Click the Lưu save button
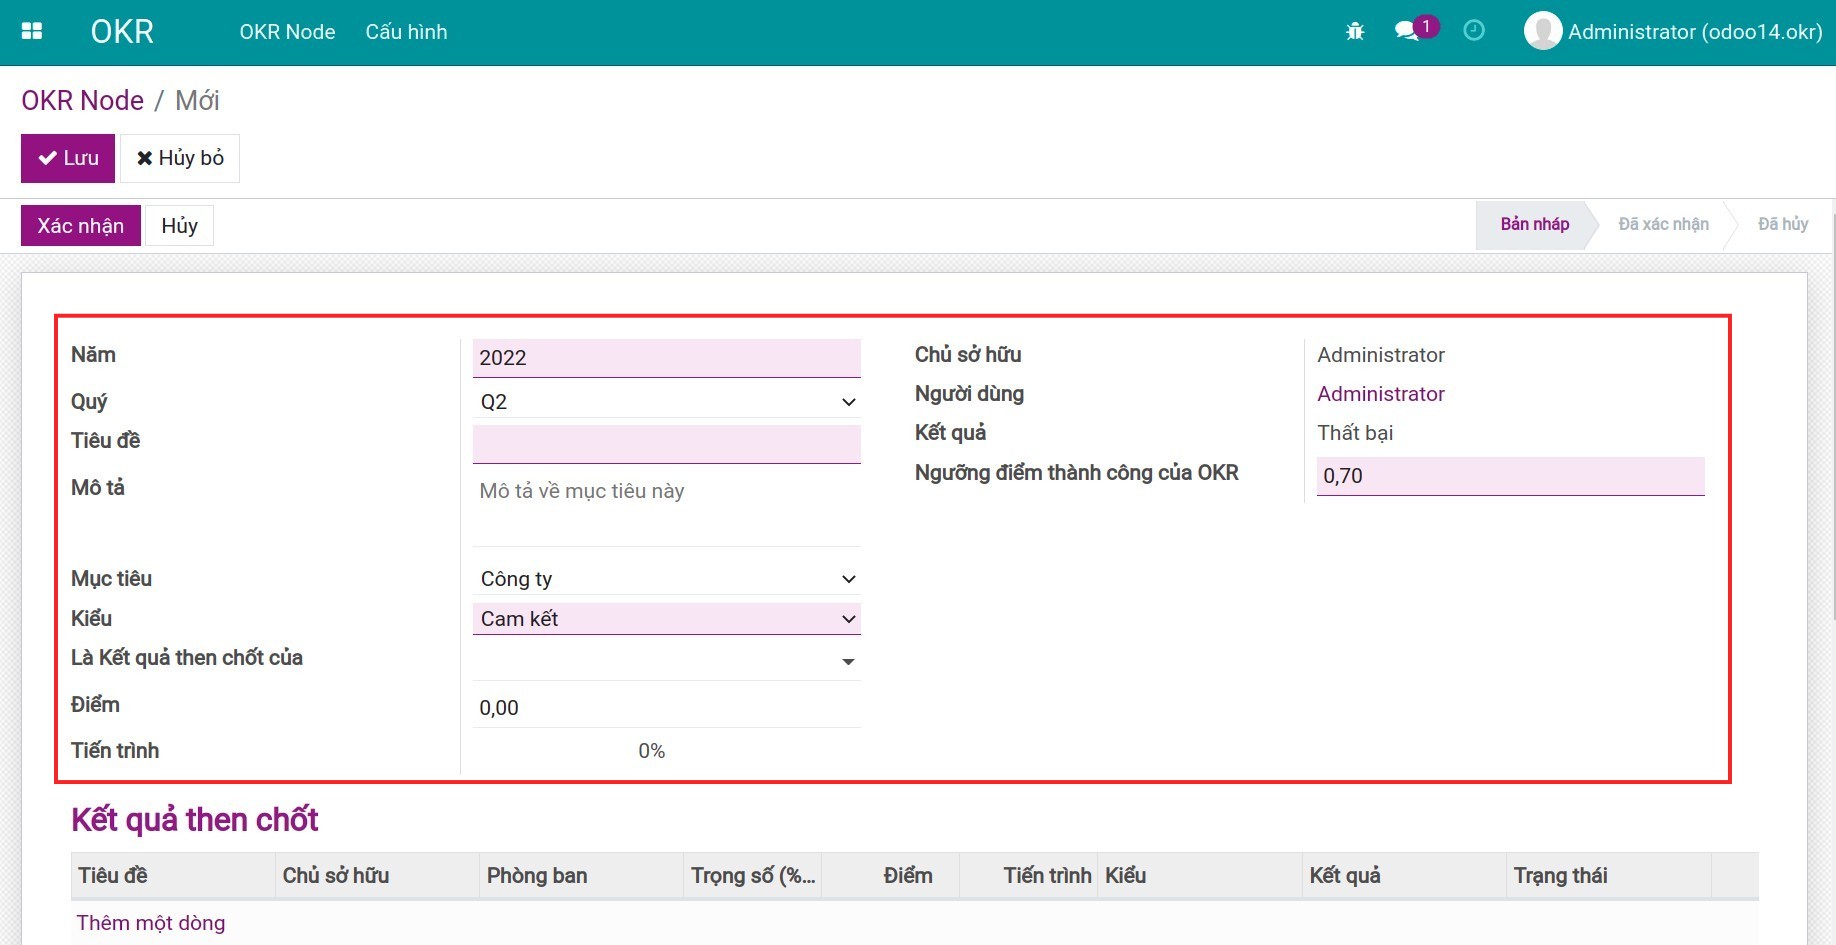This screenshot has height=945, width=1836. coord(68,158)
